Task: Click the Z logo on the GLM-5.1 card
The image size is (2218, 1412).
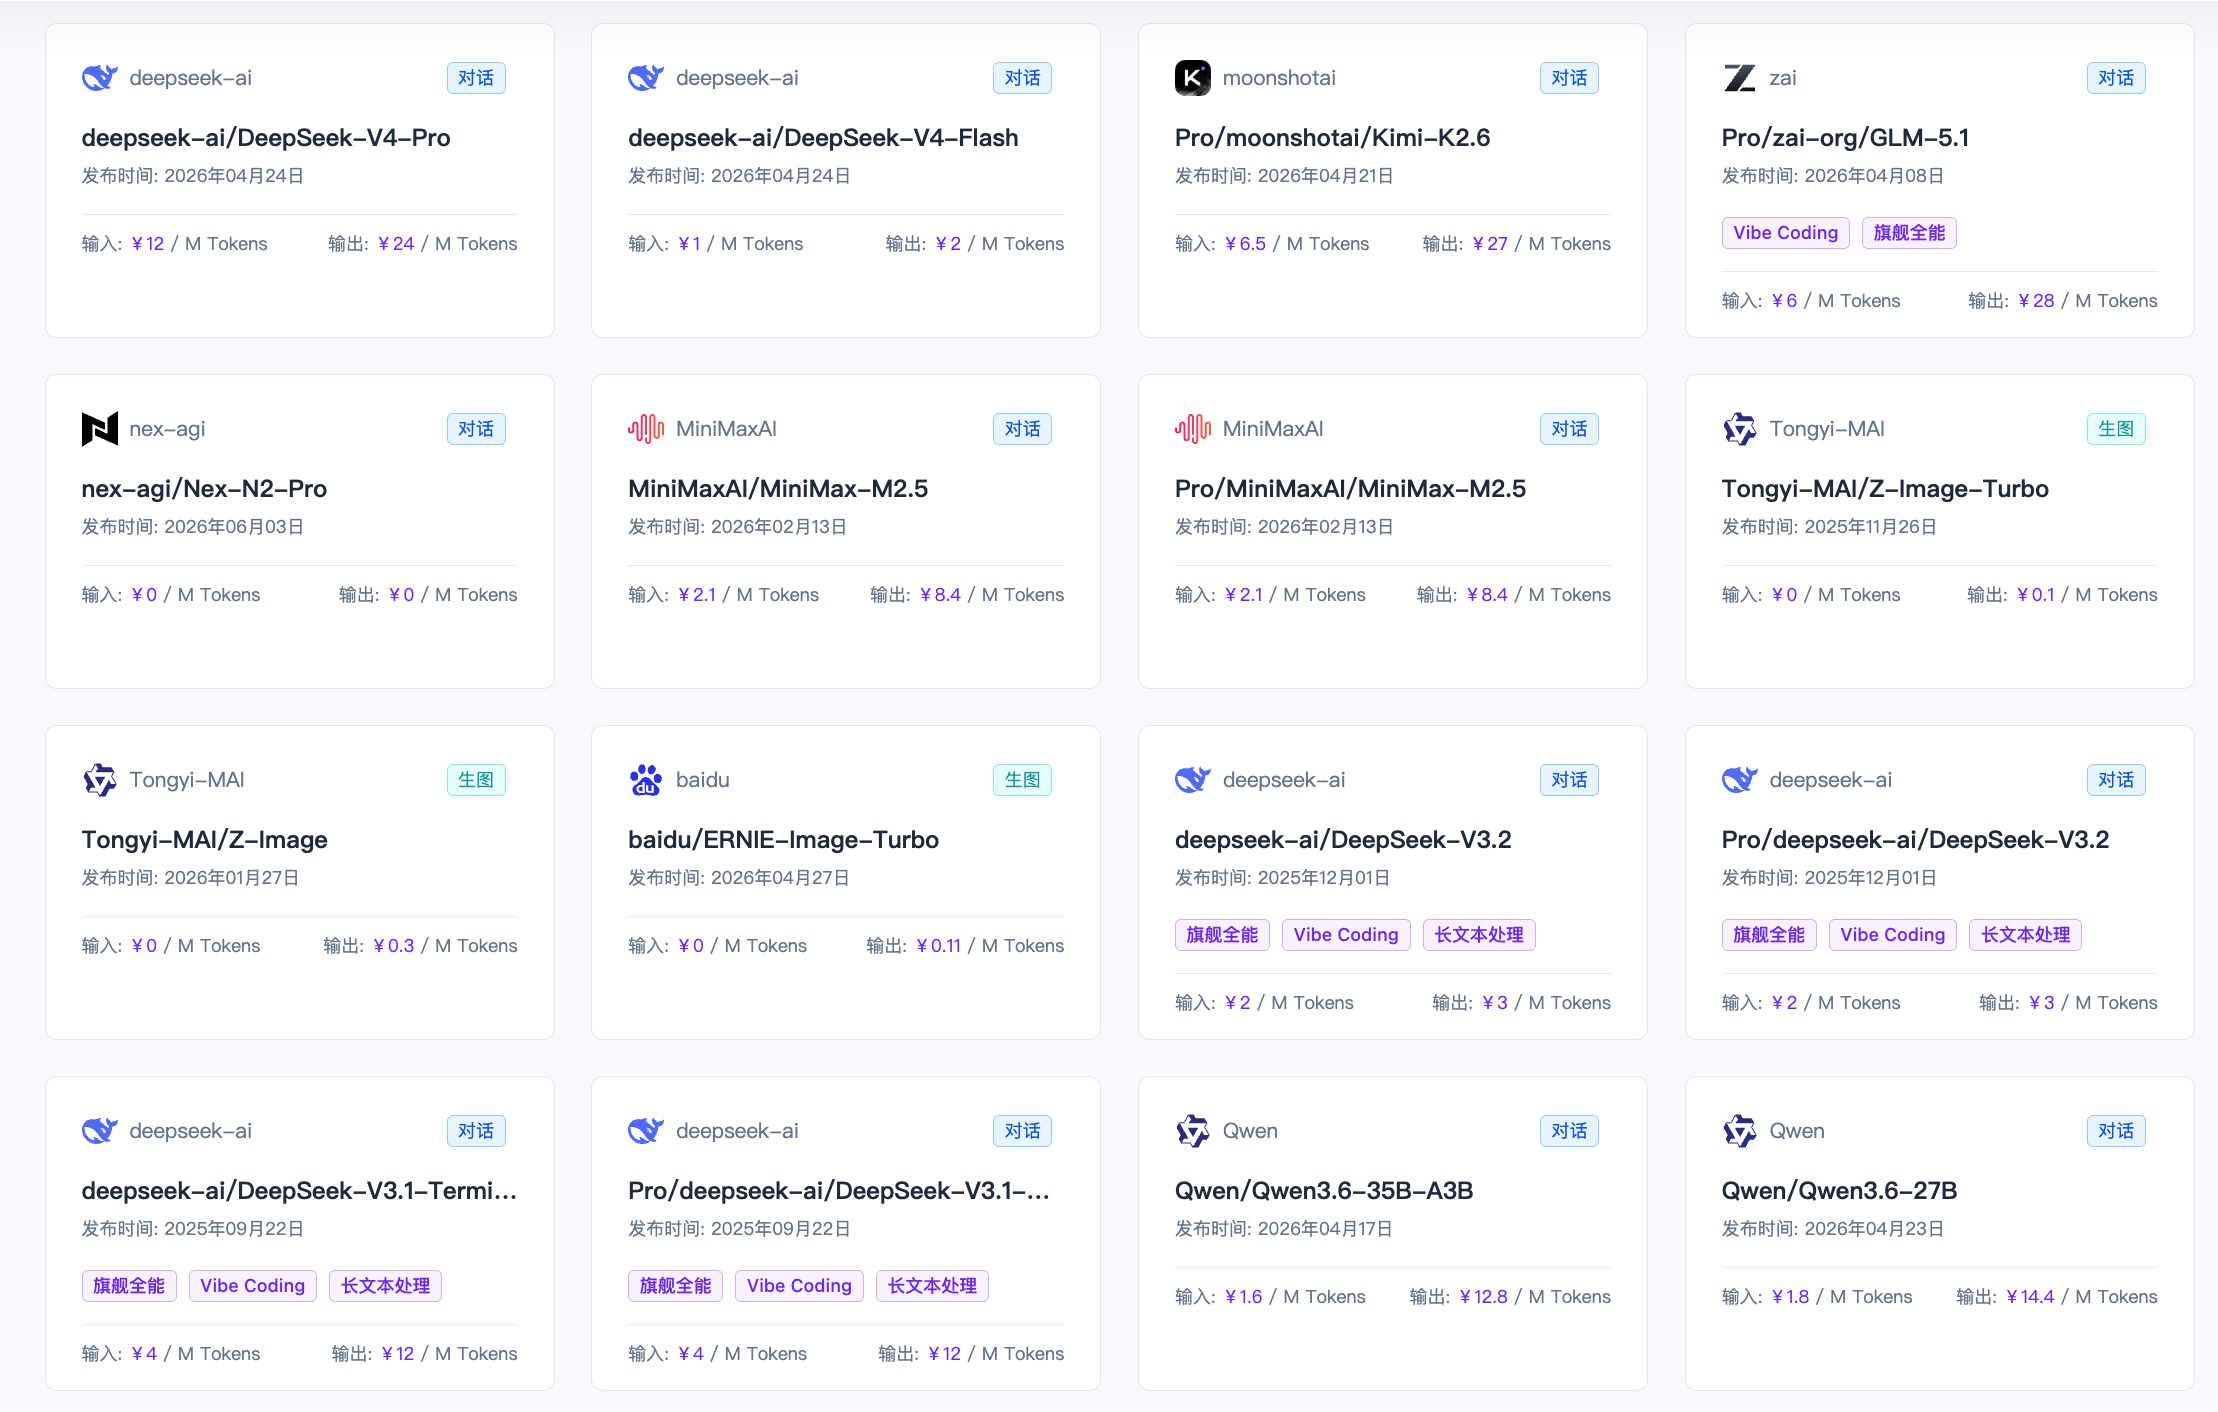Action: pos(1740,78)
